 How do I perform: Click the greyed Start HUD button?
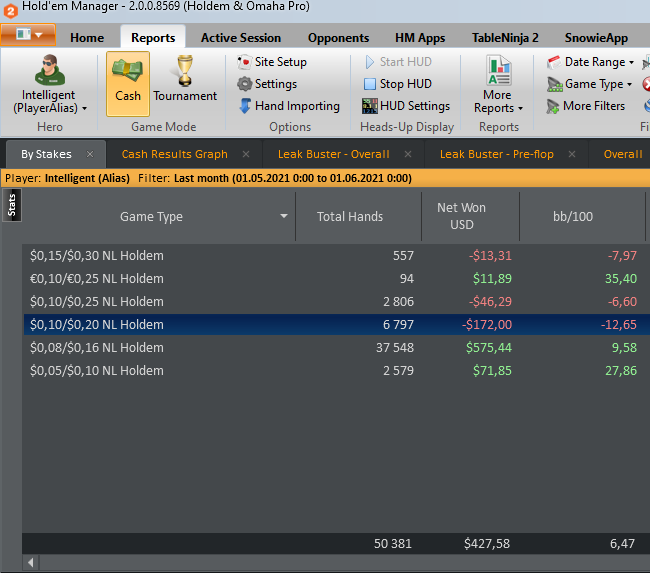point(398,62)
